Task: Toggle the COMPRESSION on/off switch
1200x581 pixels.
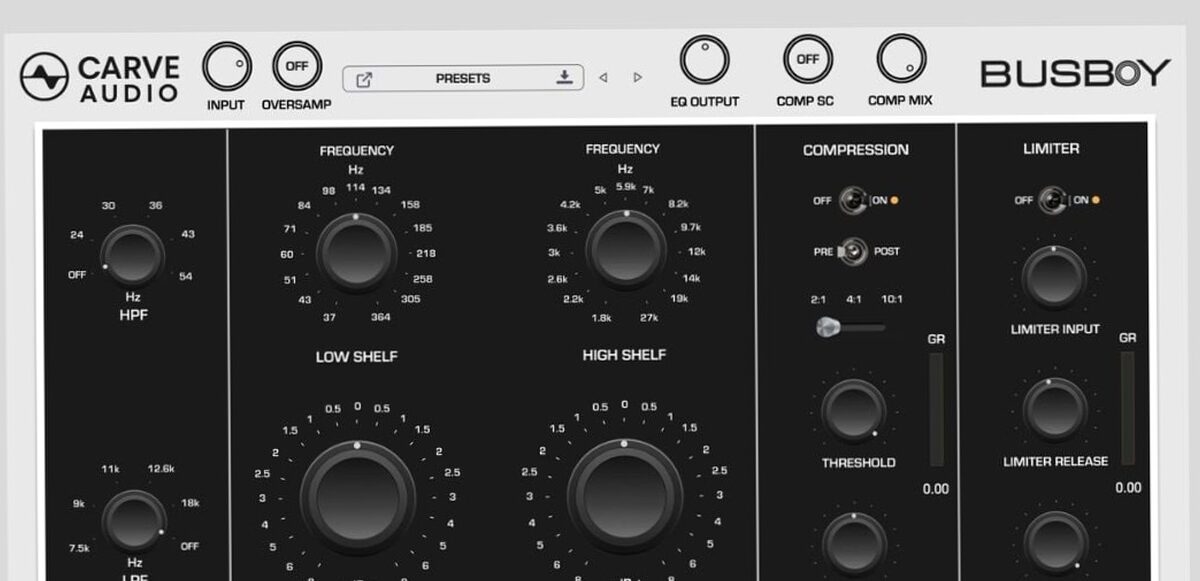Action: pos(855,200)
